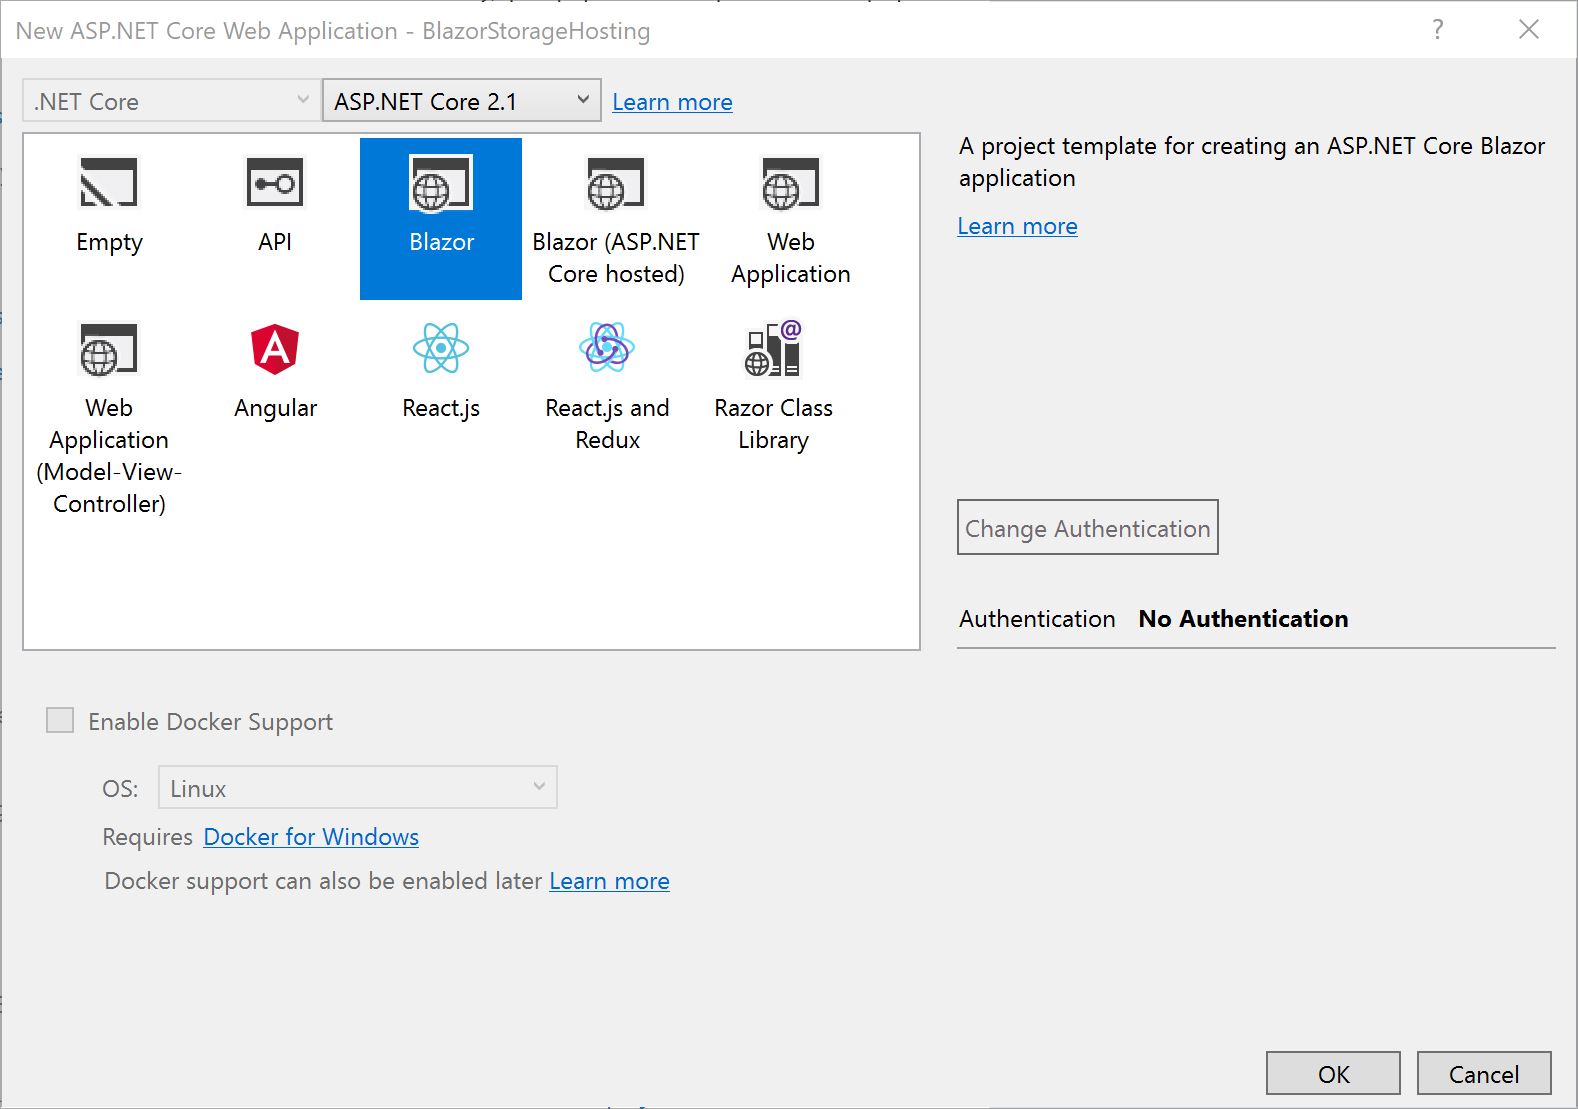Choose the API template icon
This screenshot has height=1109, width=1578.
tap(275, 183)
